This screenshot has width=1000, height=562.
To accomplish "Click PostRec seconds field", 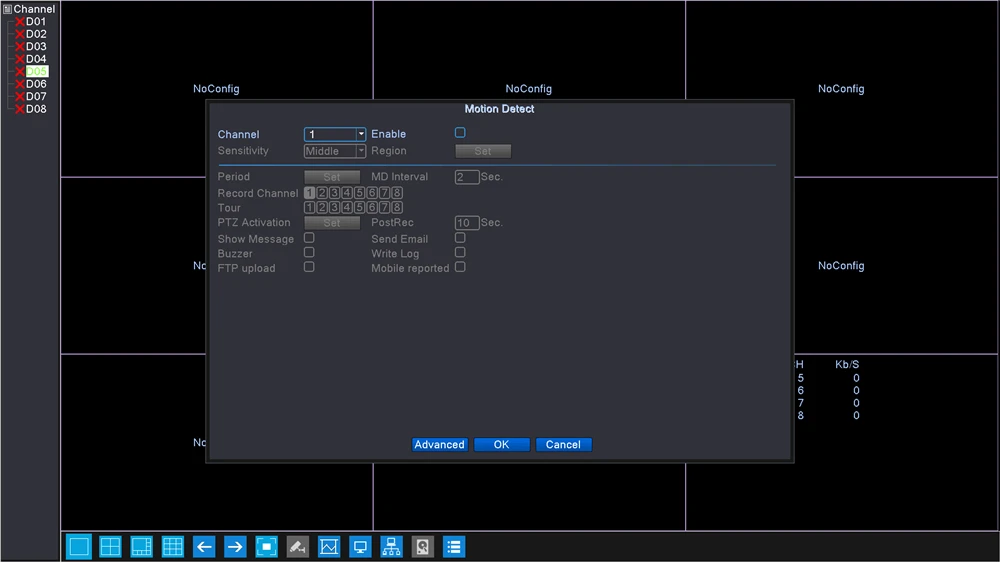I will click(467, 223).
